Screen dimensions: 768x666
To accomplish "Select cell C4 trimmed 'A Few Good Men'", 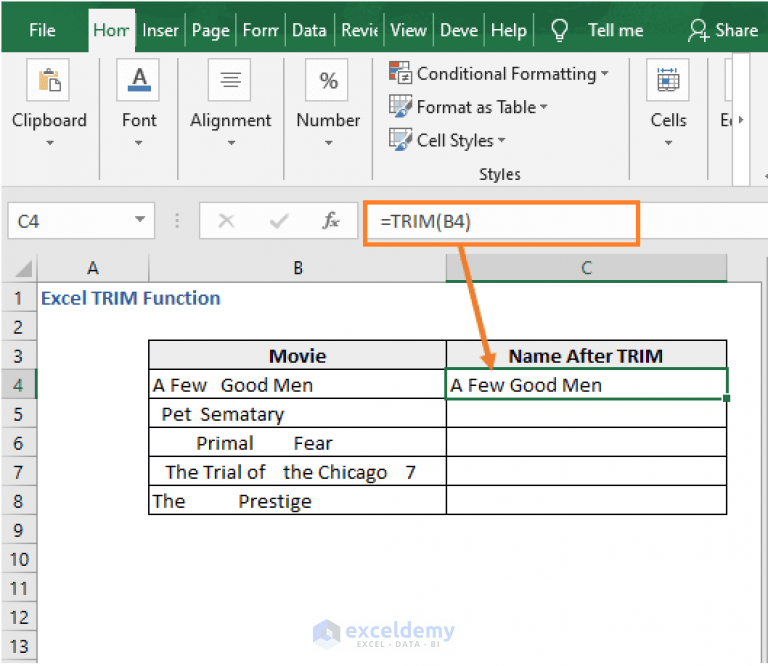I will click(x=586, y=385).
